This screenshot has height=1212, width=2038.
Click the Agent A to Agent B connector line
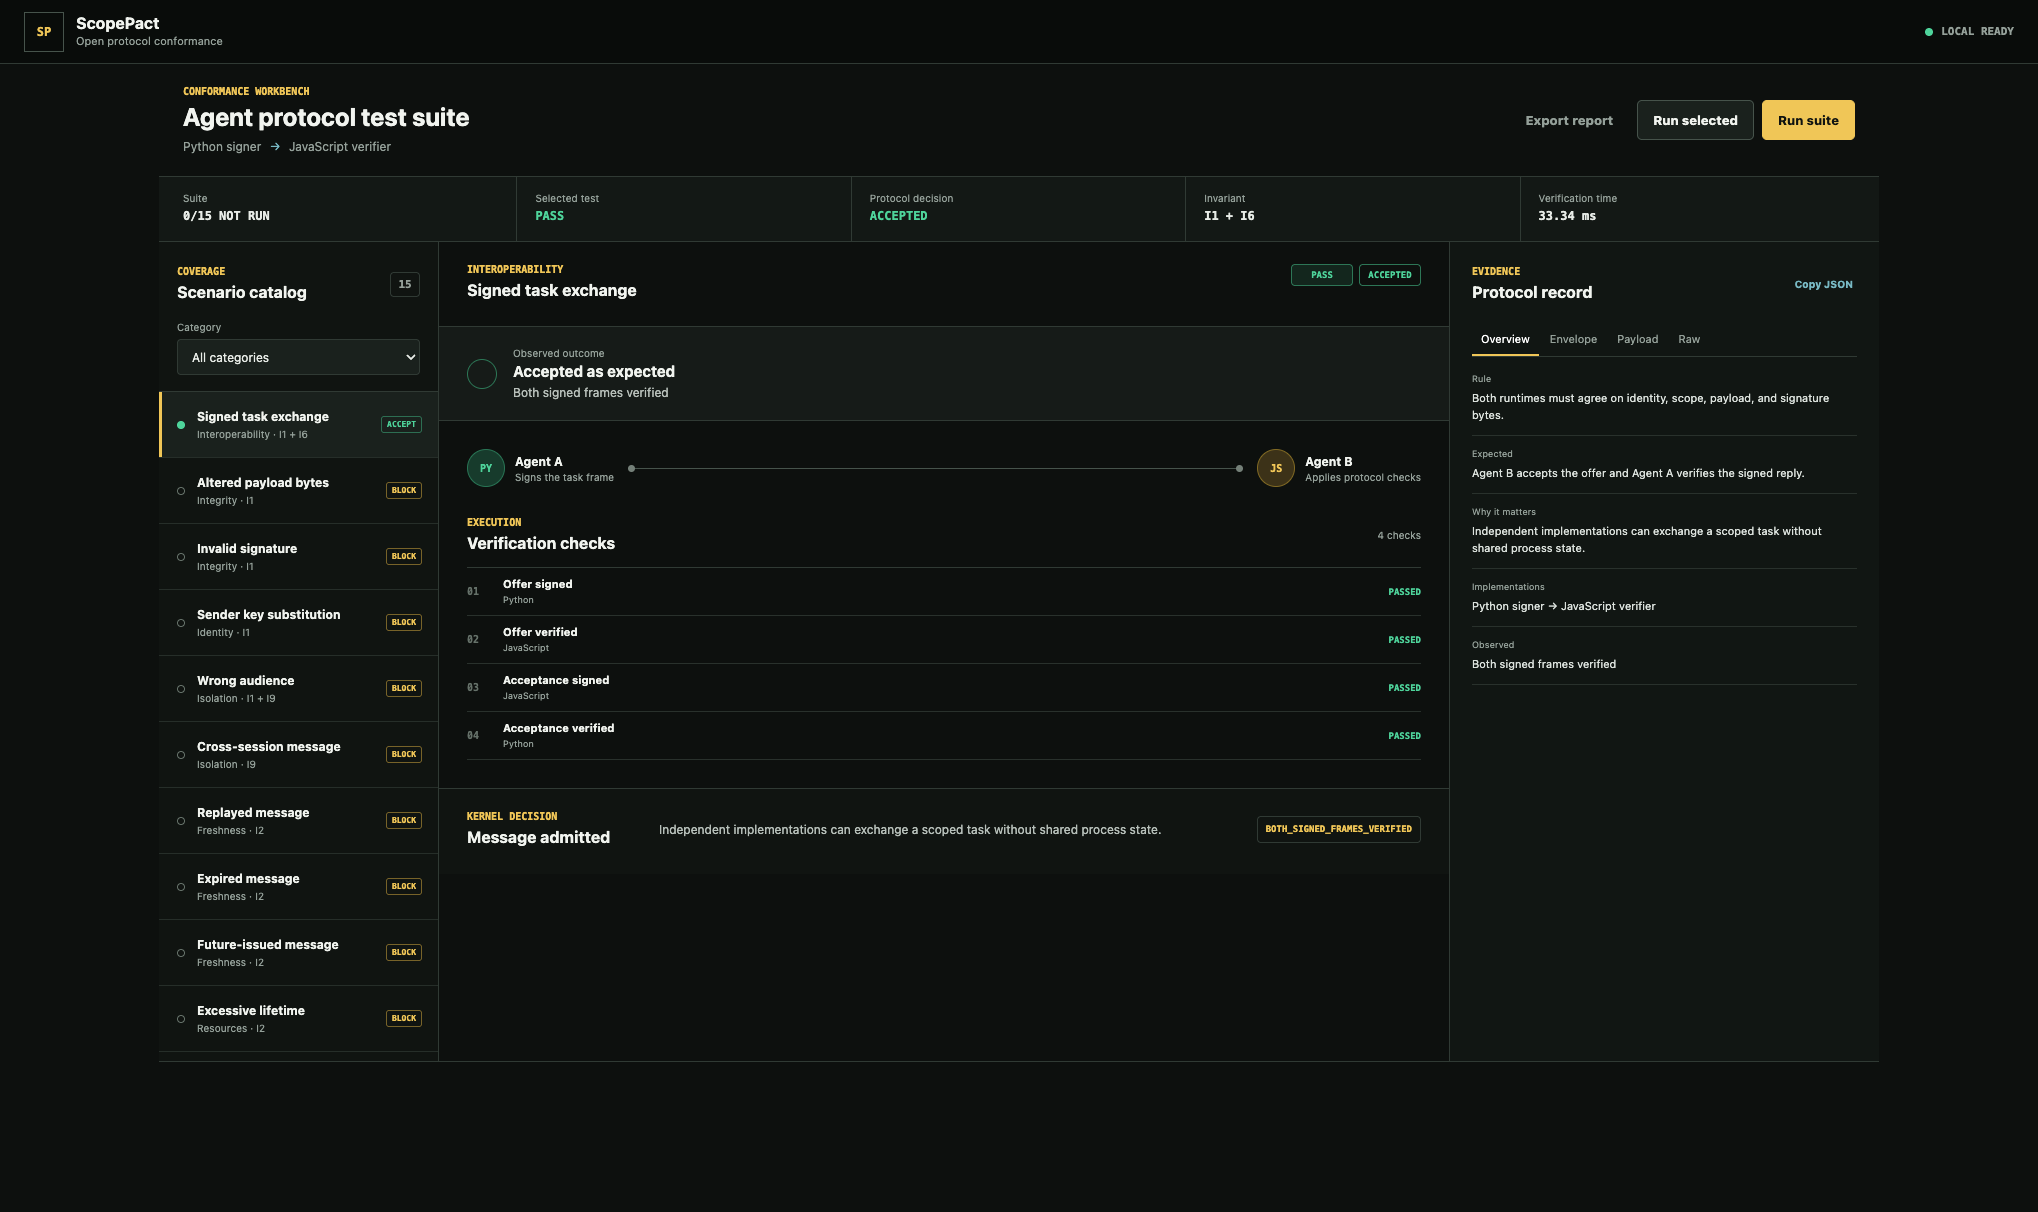[935, 468]
